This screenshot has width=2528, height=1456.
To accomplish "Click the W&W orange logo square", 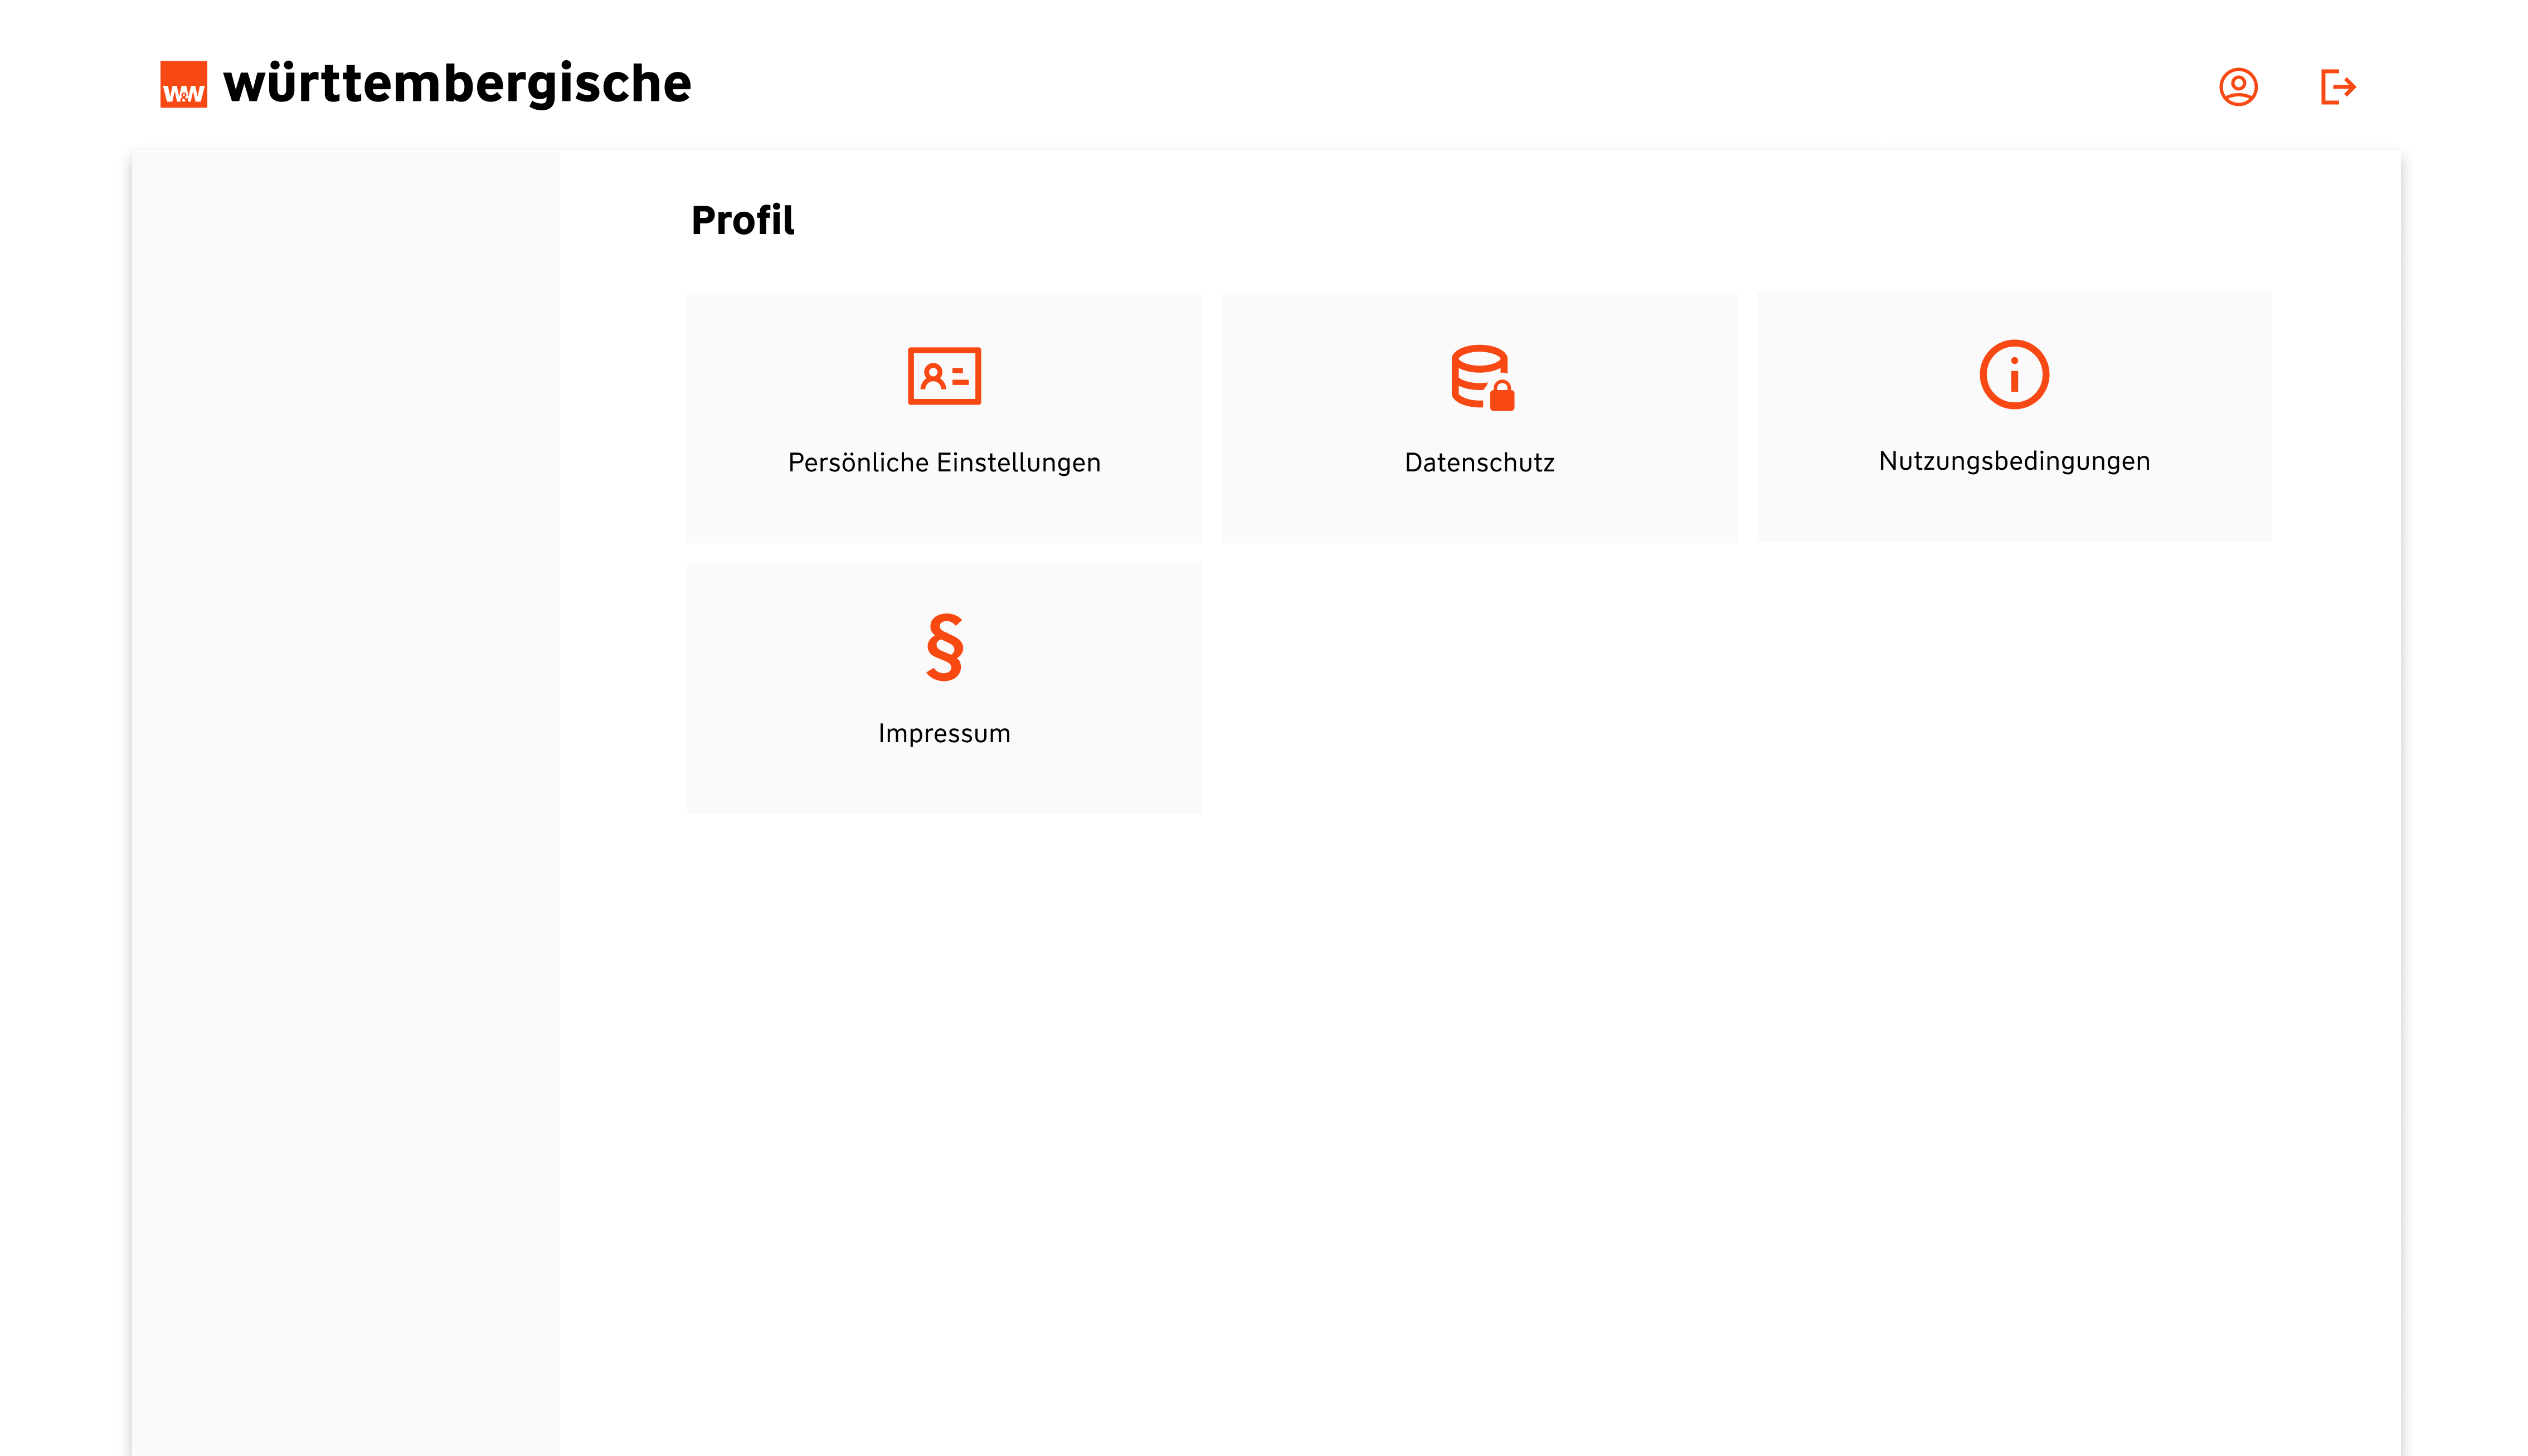I will (183, 84).
